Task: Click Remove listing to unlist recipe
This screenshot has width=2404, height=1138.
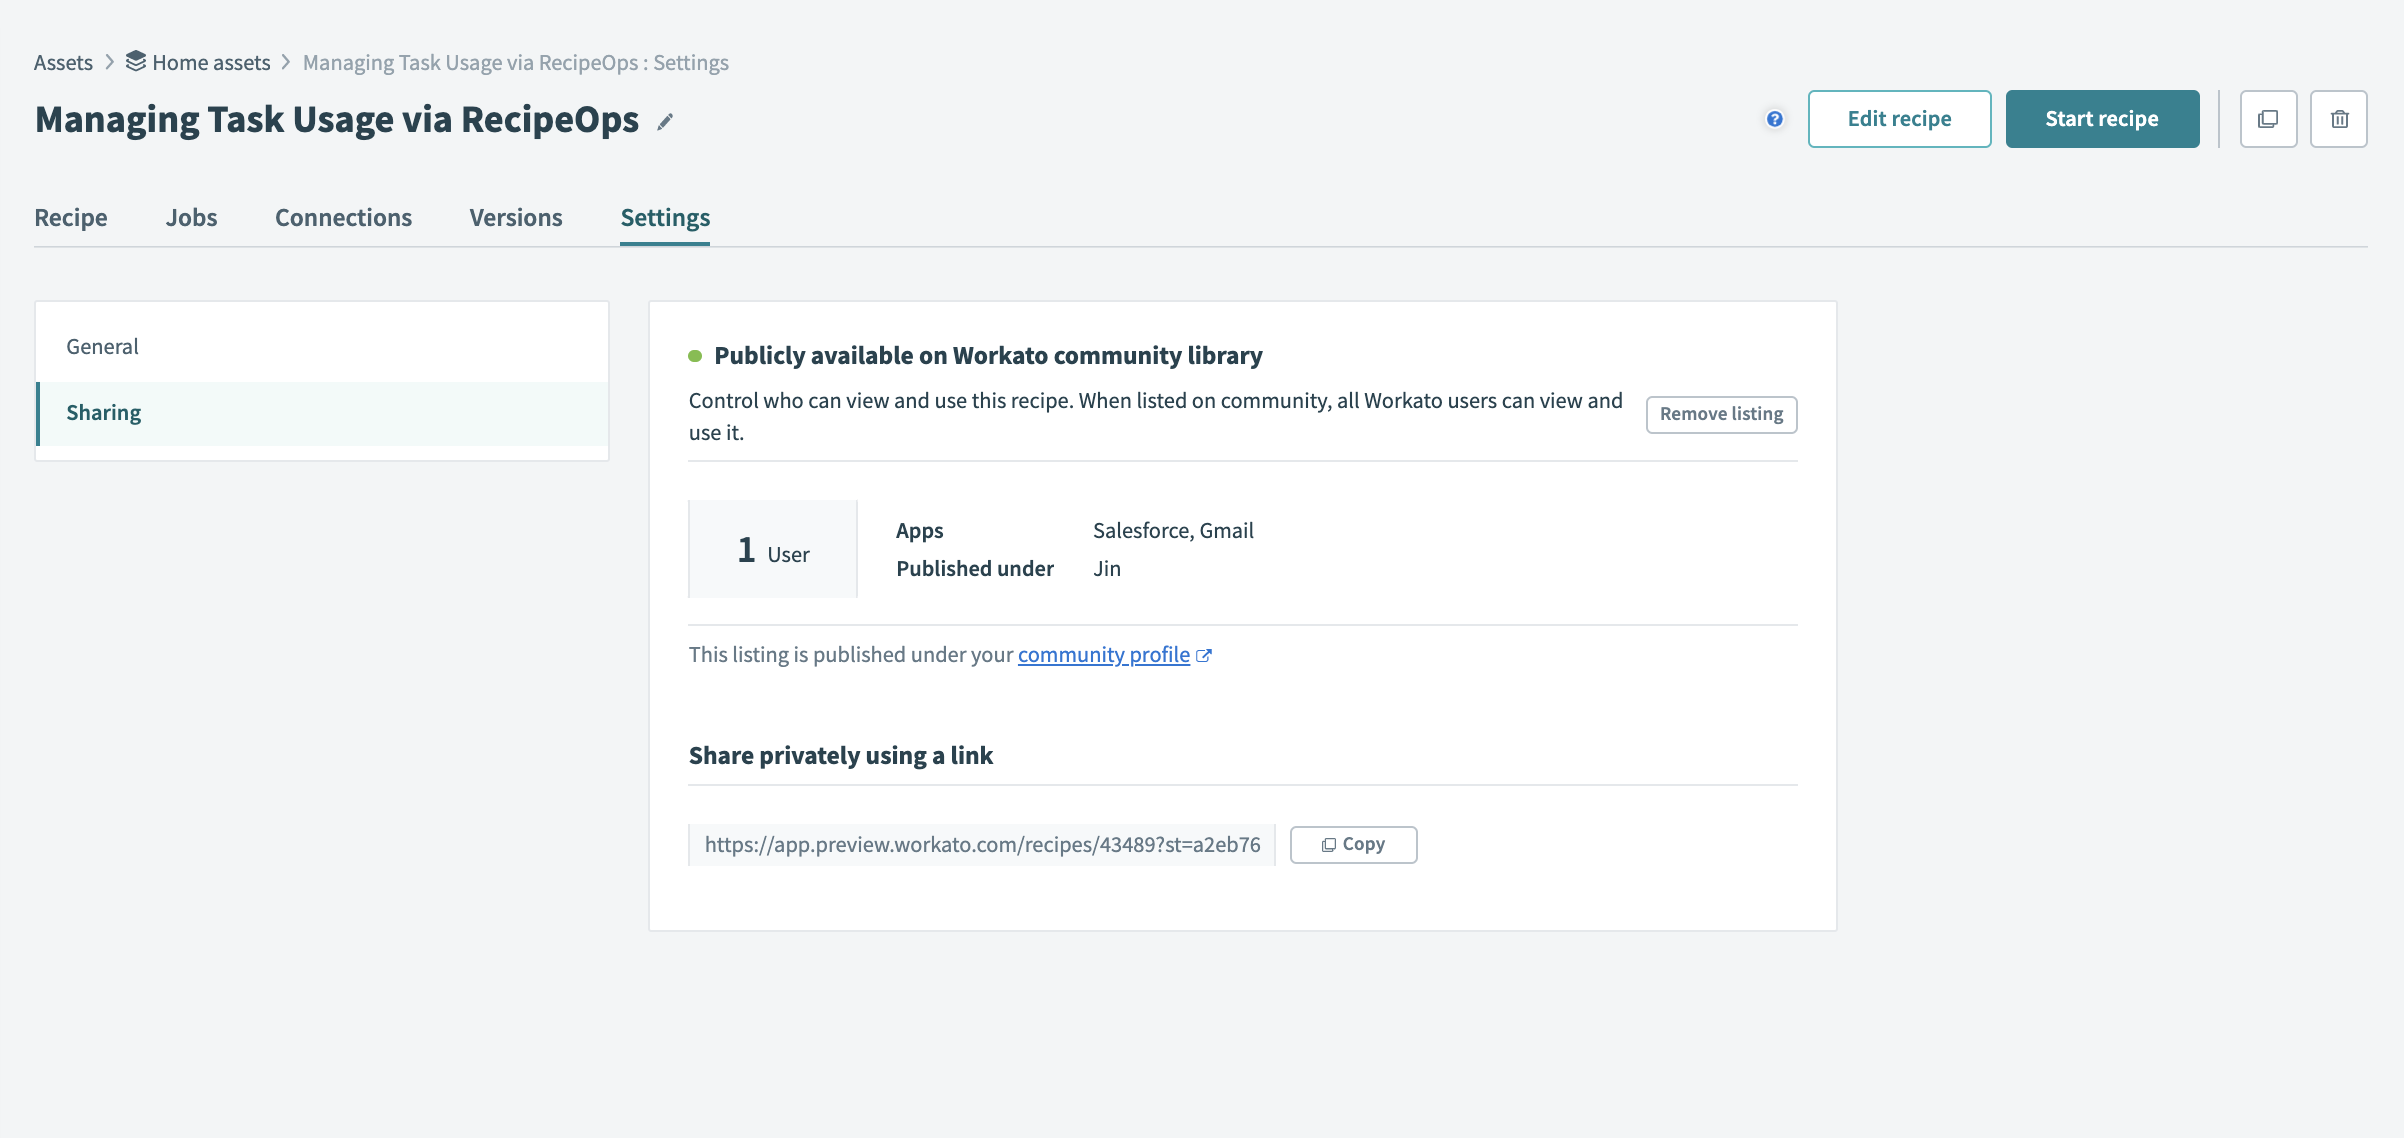Action: (x=1722, y=413)
